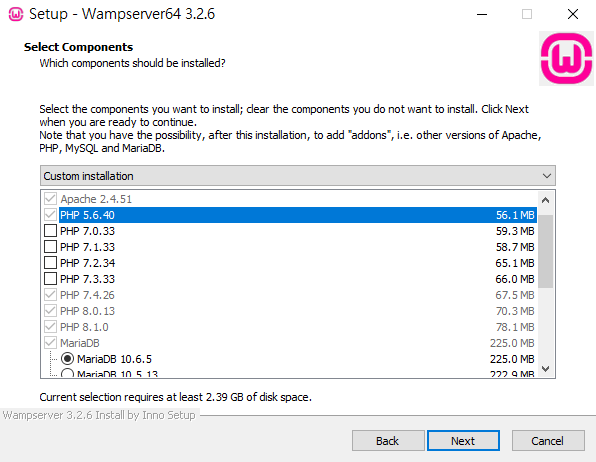Click the Wampserver icon in the title bar
This screenshot has width=596, height=462.
tap(16, 14)
